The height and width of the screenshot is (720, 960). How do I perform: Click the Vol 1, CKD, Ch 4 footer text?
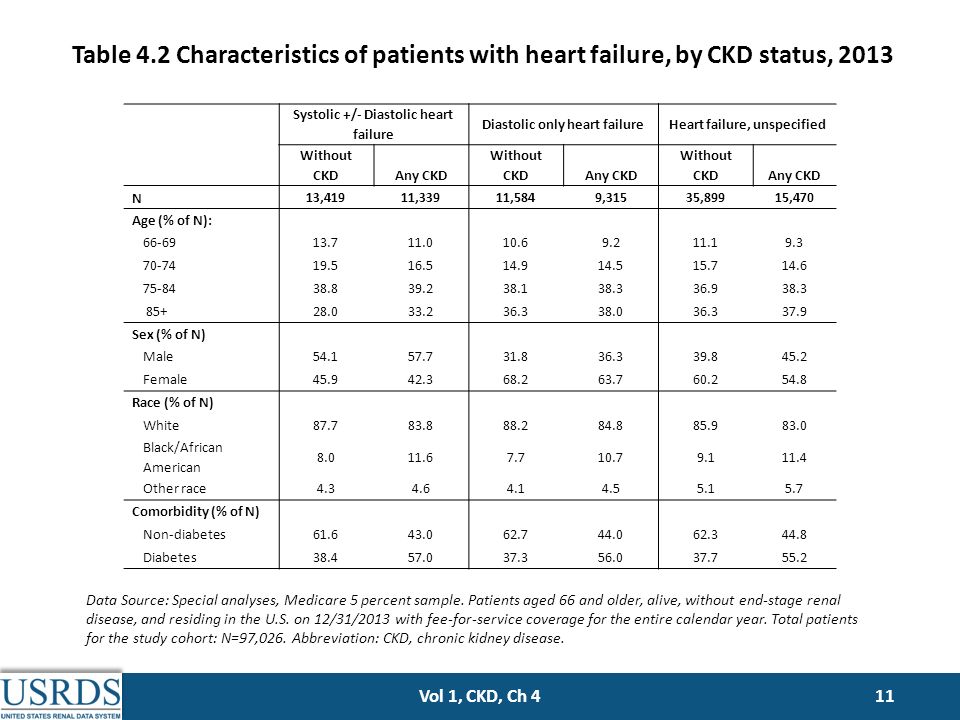[479, 696]
